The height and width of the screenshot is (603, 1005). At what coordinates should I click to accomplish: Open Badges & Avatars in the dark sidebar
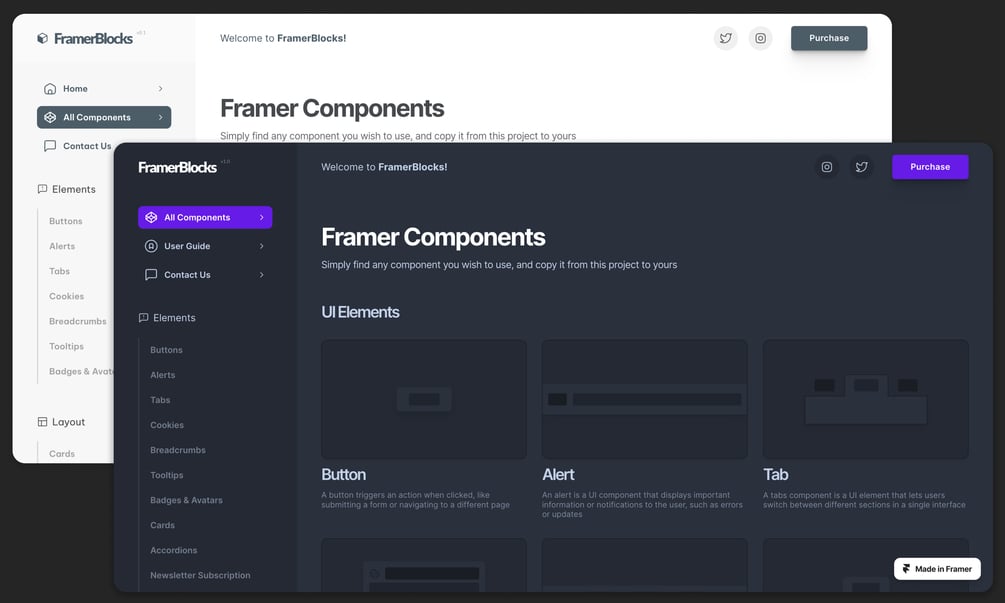[186, 500]
